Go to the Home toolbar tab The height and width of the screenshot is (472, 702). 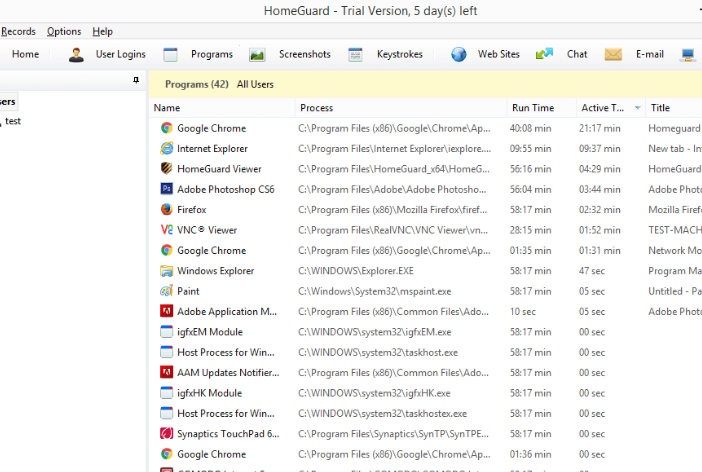pyautogui.click(x=26, y=54)
